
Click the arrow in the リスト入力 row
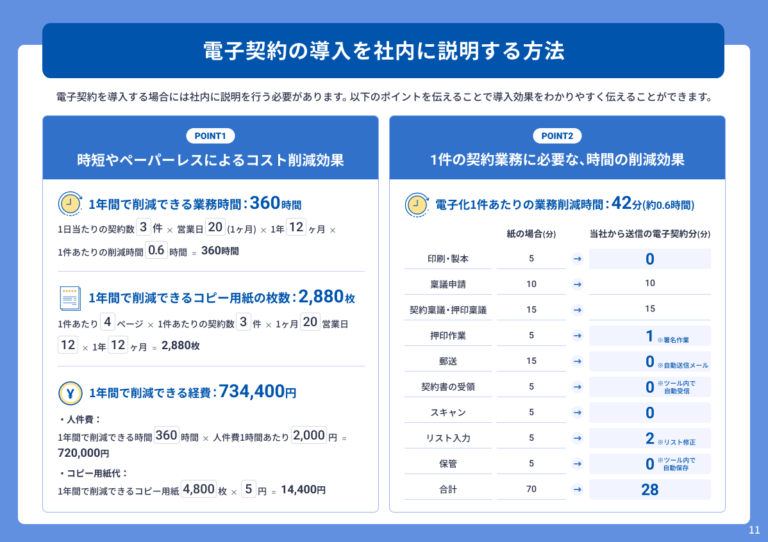[577, 438]
